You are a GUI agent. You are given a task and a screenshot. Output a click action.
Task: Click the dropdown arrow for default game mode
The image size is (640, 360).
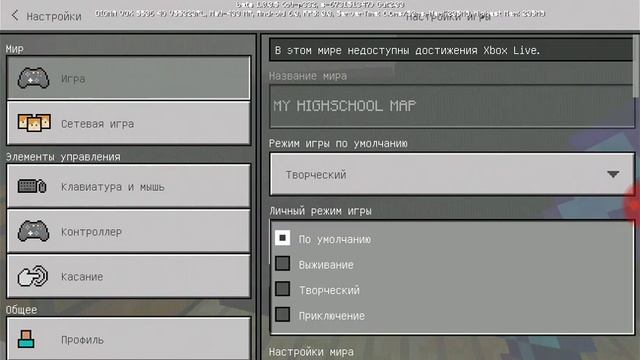coord(613,174)
